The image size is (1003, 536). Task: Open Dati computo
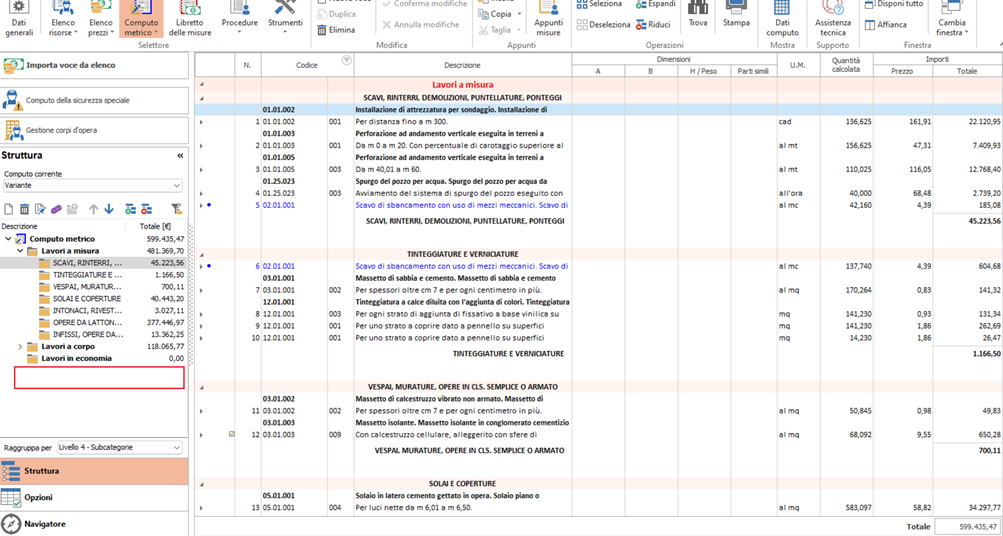click(x=782, y=19)
